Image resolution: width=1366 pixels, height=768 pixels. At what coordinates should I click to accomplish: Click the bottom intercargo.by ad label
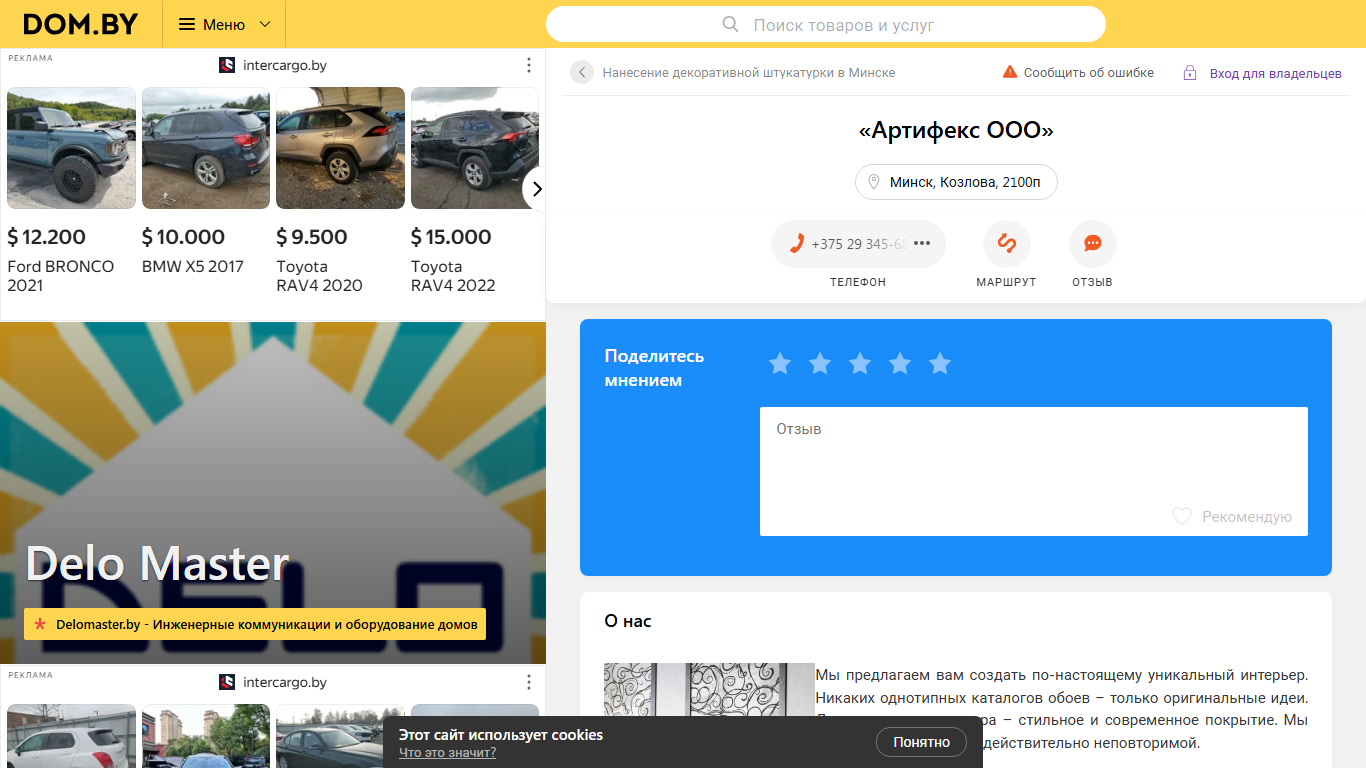[285, 682]
